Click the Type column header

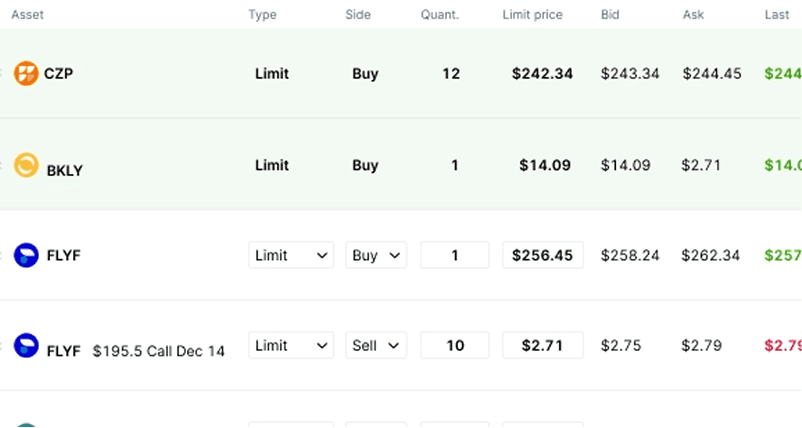pyautogui.click(x=262, y=15)
